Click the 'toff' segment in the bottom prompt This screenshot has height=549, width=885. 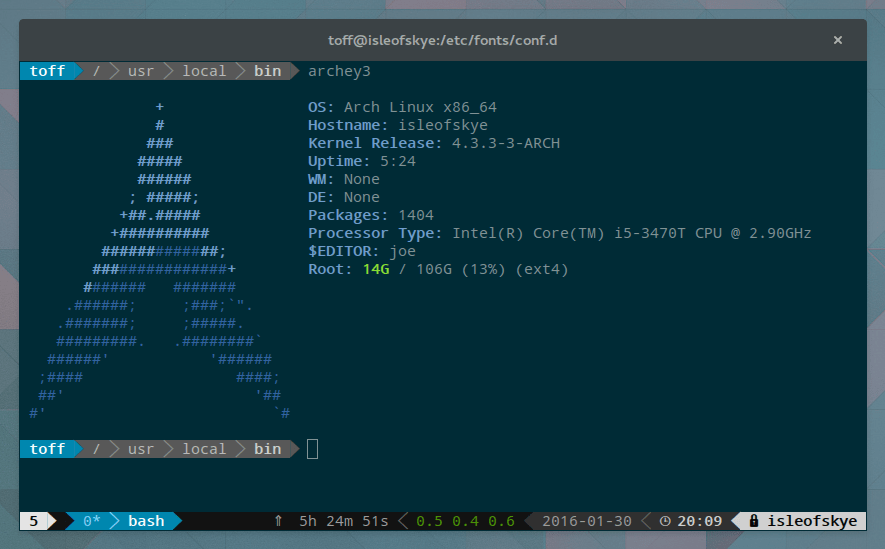coord(47,449)
